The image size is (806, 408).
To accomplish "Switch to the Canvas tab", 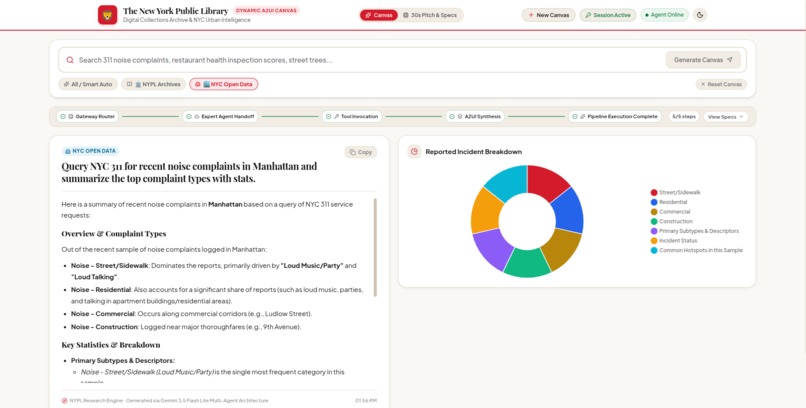I will point(379,15).
